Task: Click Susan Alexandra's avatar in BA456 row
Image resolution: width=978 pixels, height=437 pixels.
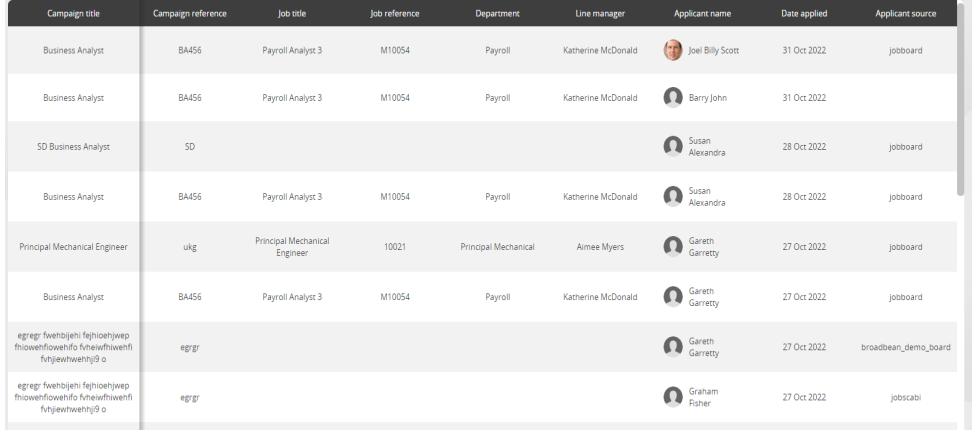Action: click(673, 196)
